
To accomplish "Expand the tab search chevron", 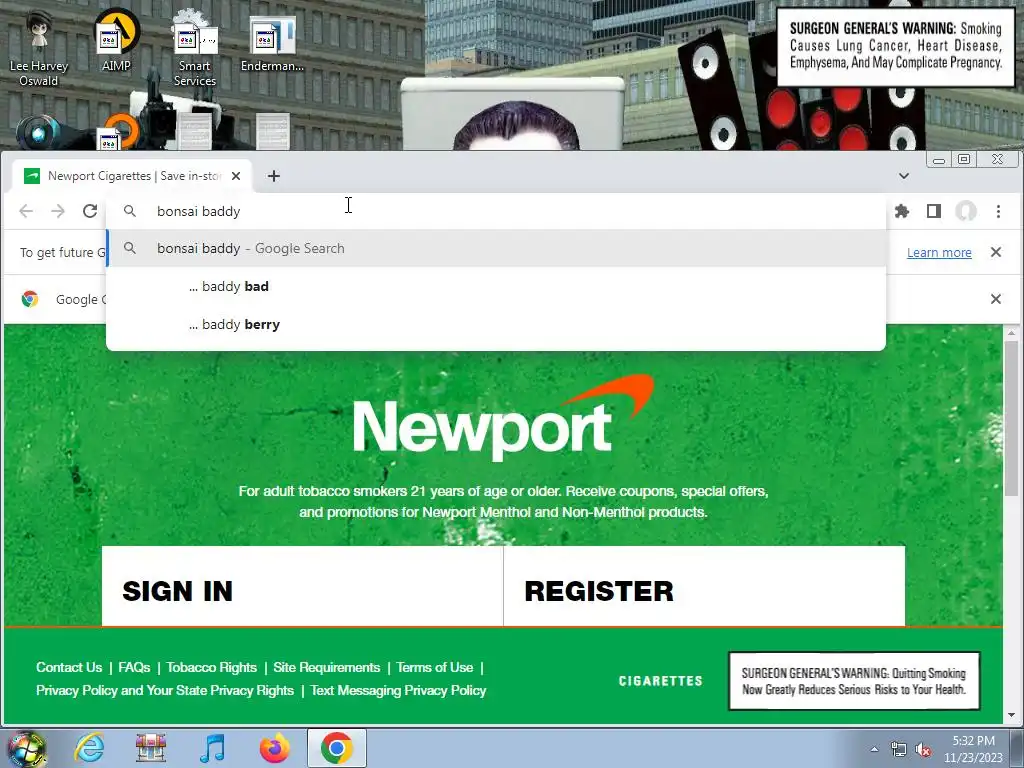I will click(x=904, y=176).
